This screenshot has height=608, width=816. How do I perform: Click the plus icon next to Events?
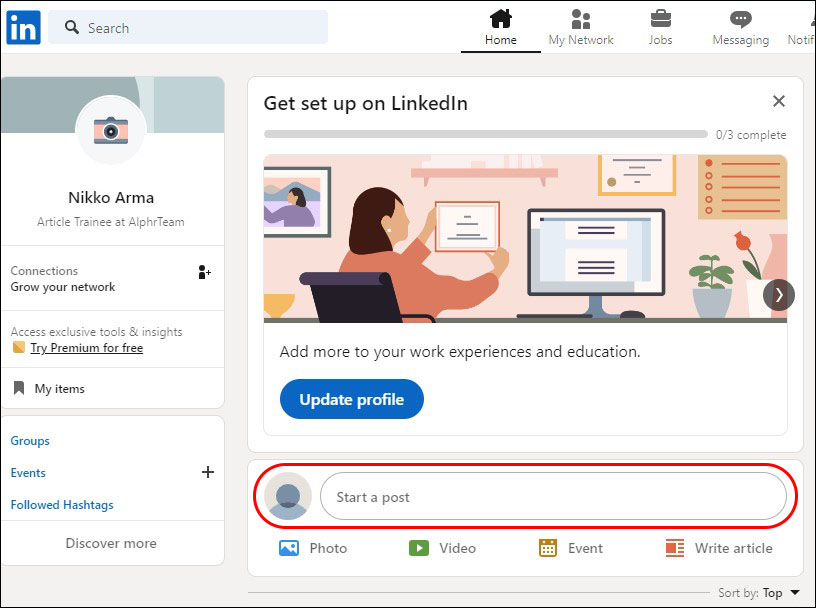[208, 472]
